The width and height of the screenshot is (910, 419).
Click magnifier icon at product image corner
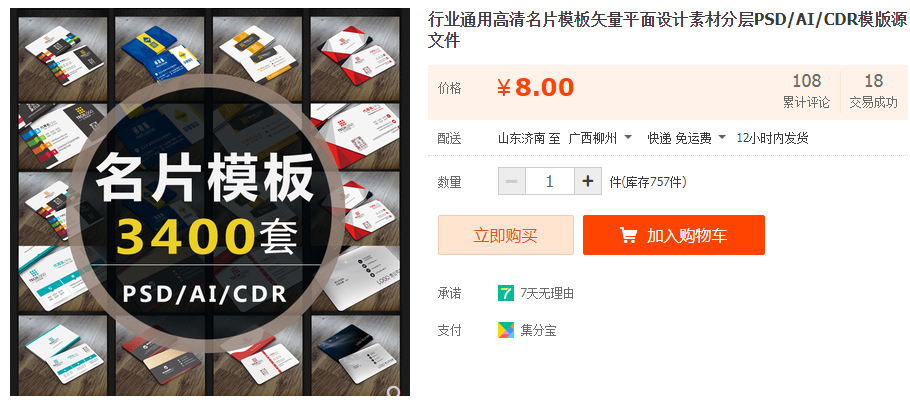pos(394,392)
